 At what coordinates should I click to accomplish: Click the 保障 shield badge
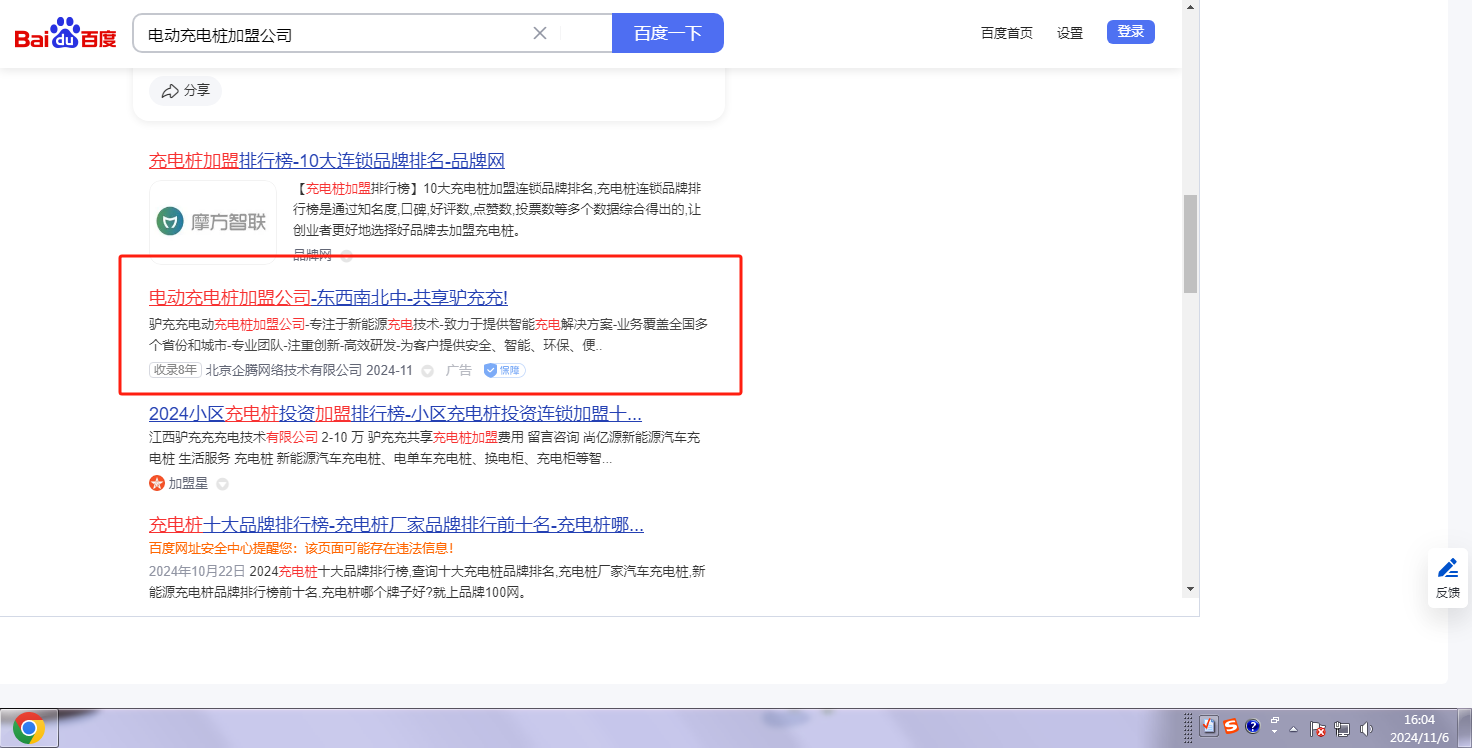pyautogui.click(x=505, y=370)
